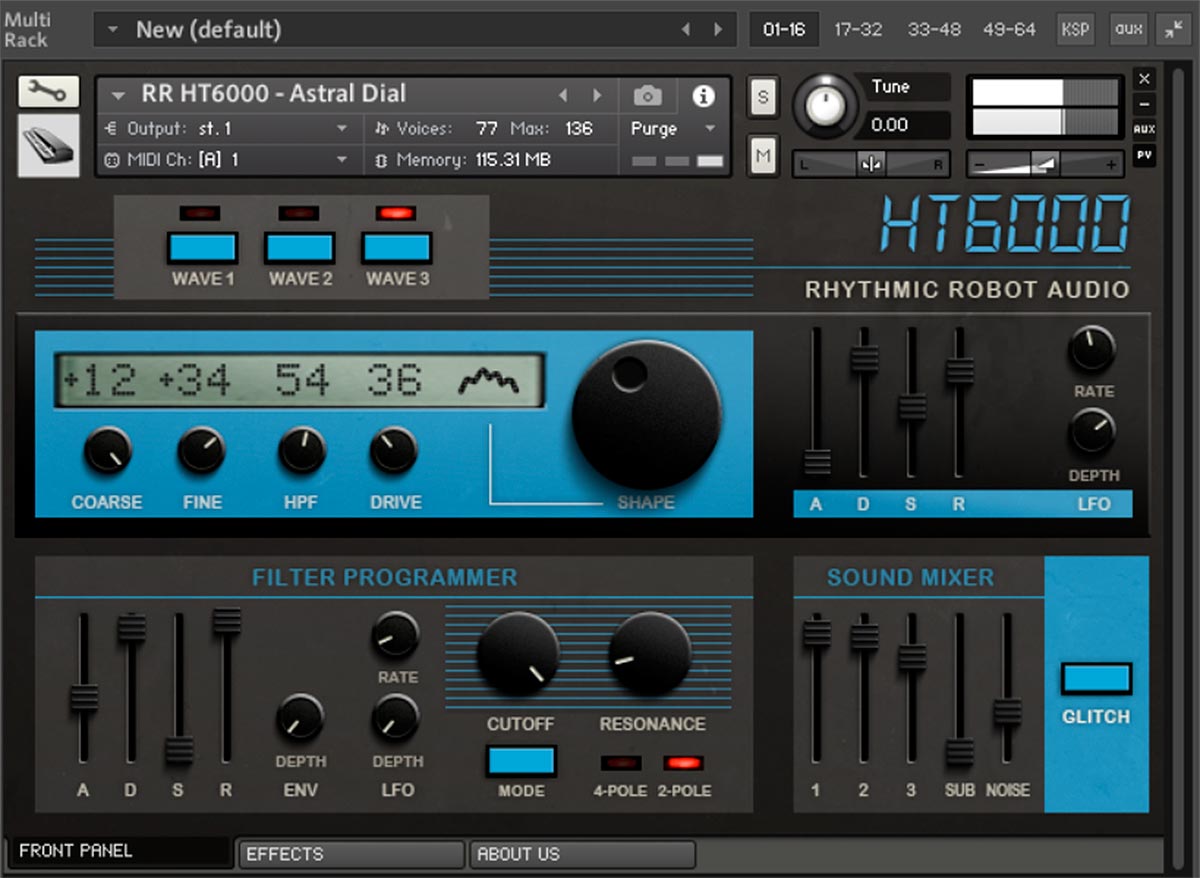Click the large SHAPE knob
1200x878 pixels.
coord(646,415)
